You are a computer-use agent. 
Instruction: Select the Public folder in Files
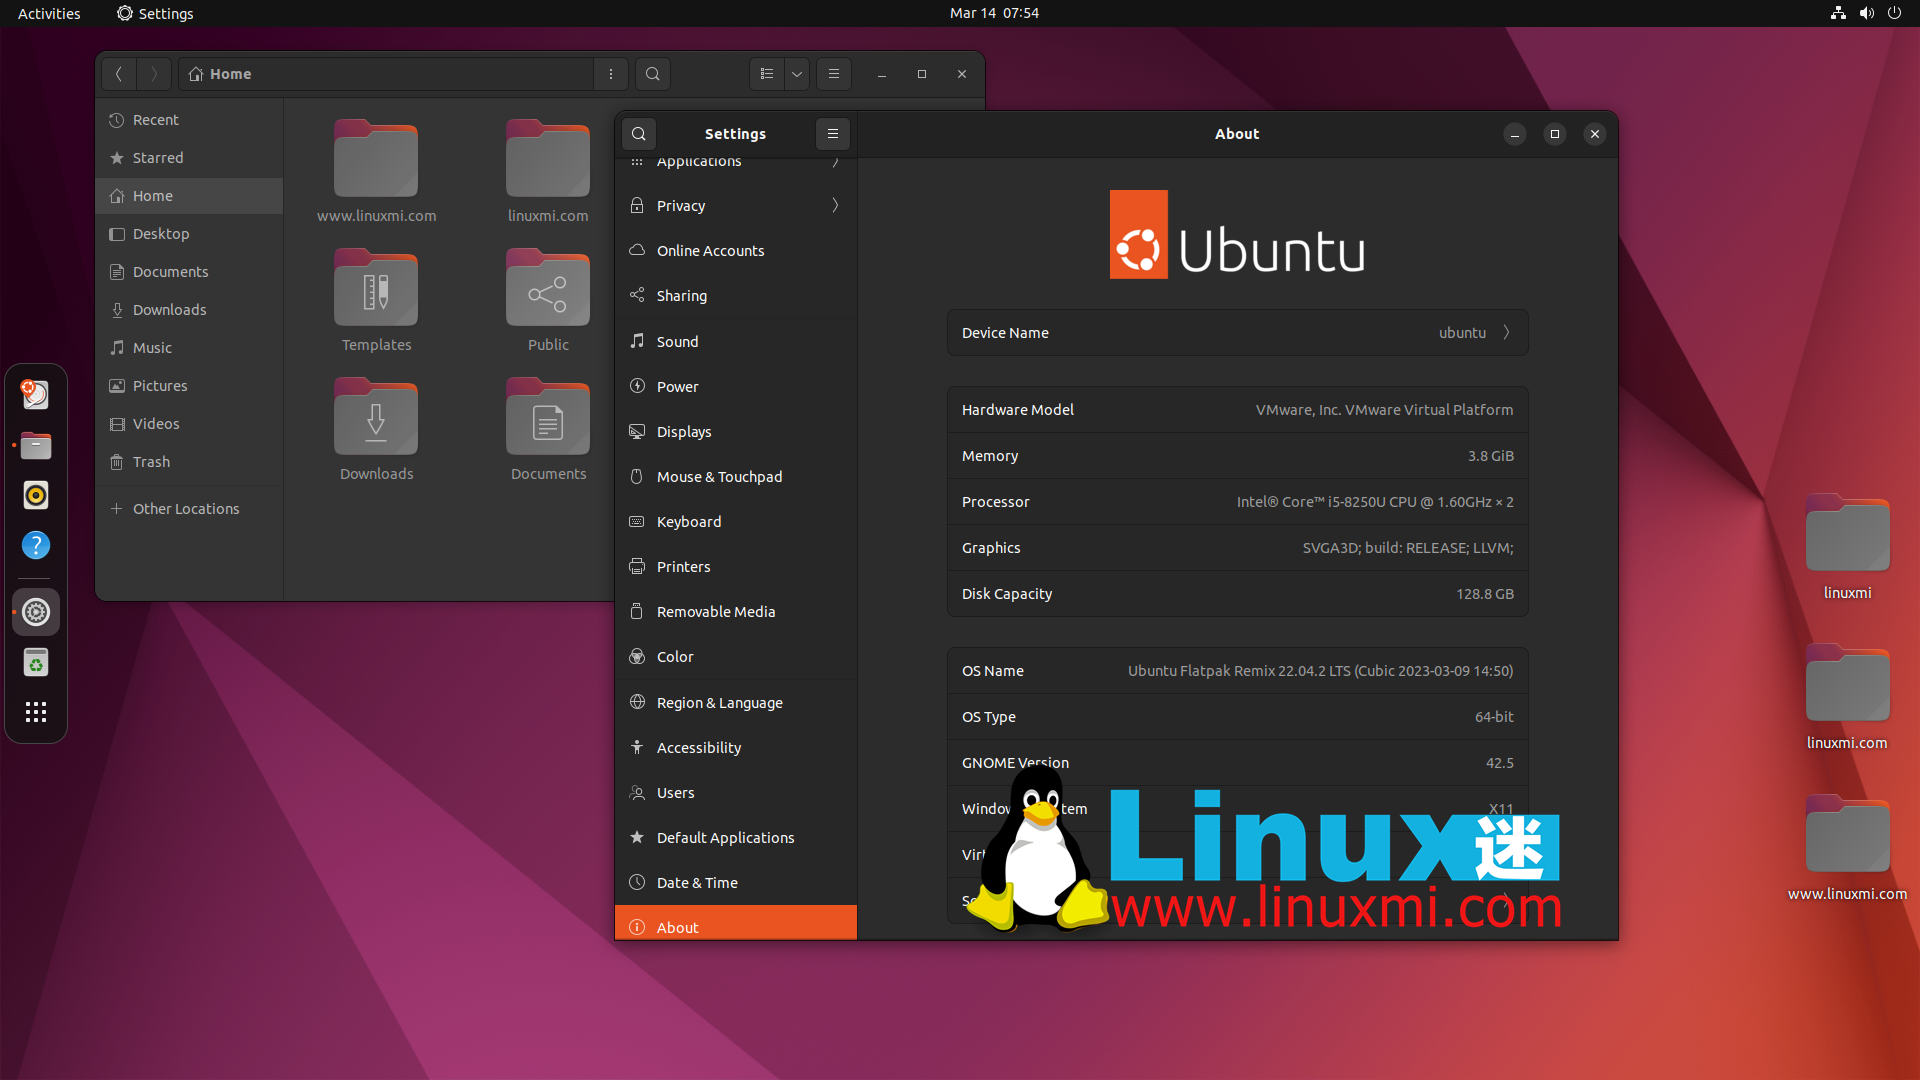pos(548,300)
